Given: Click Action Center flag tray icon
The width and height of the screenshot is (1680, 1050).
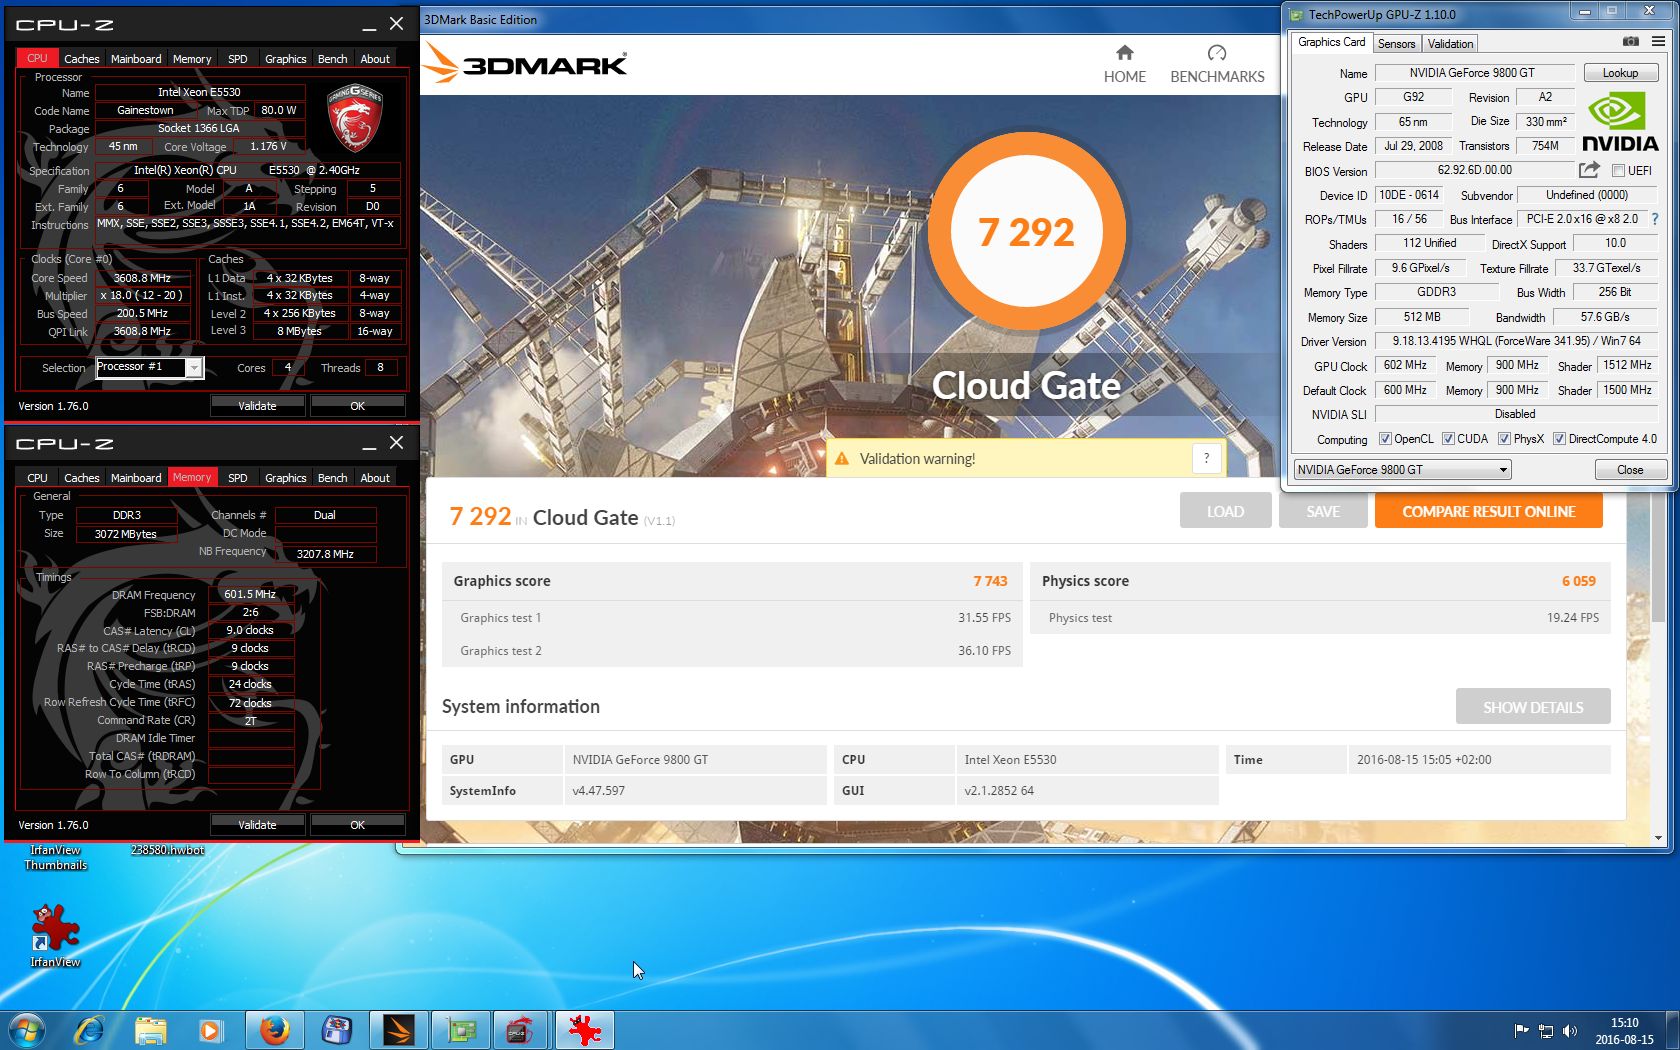Looking at the screenshot, I should [1522, 1031].
